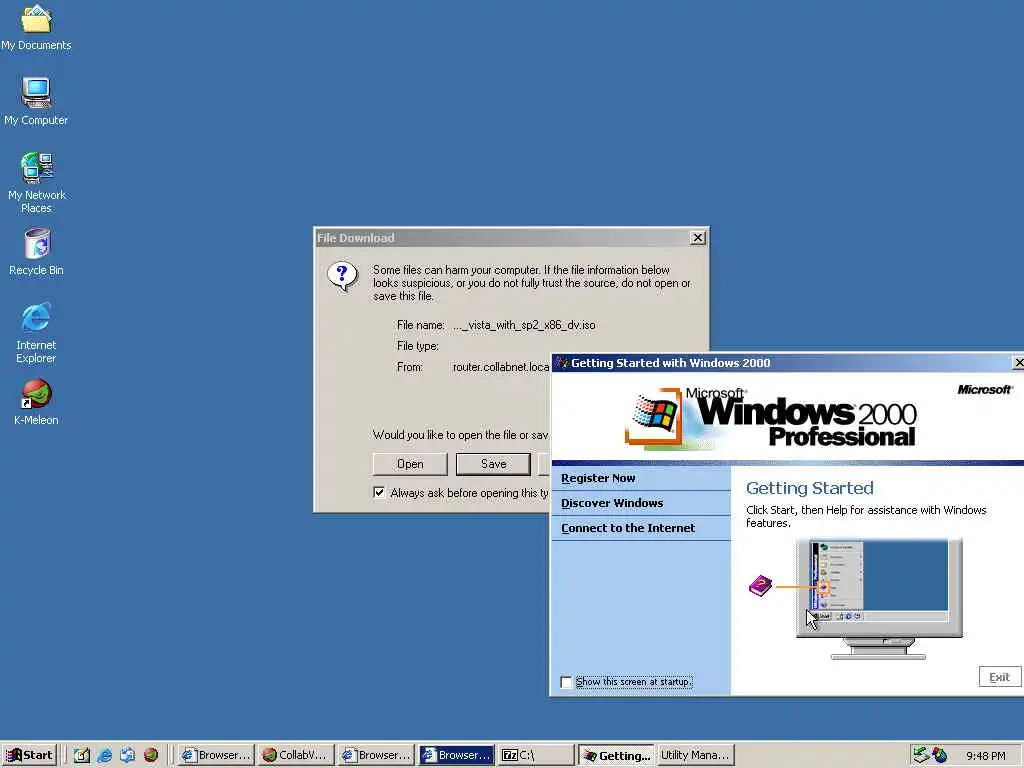Screen dimensions: 1024x768
Task: Switch to the Getting... taskbar button
Action: point(616,755)
